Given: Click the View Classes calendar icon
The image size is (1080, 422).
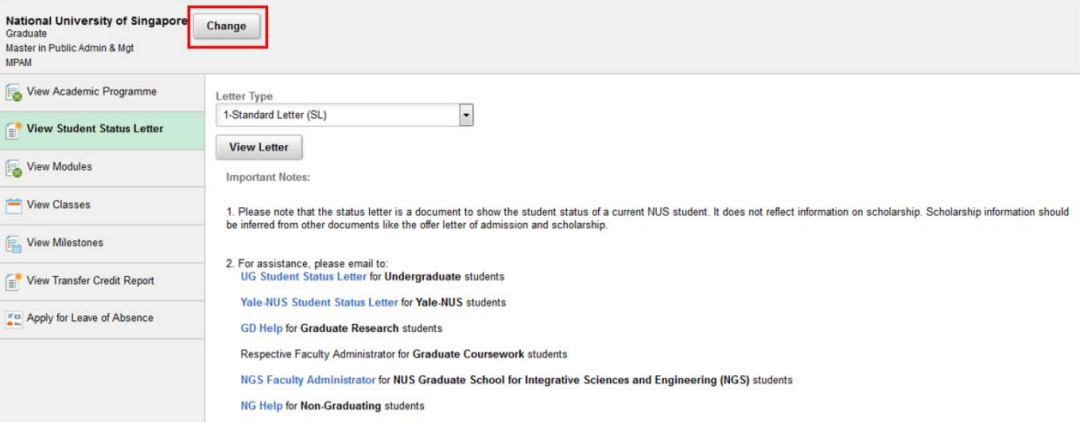Looking at the screenshot, I should 13,205.
